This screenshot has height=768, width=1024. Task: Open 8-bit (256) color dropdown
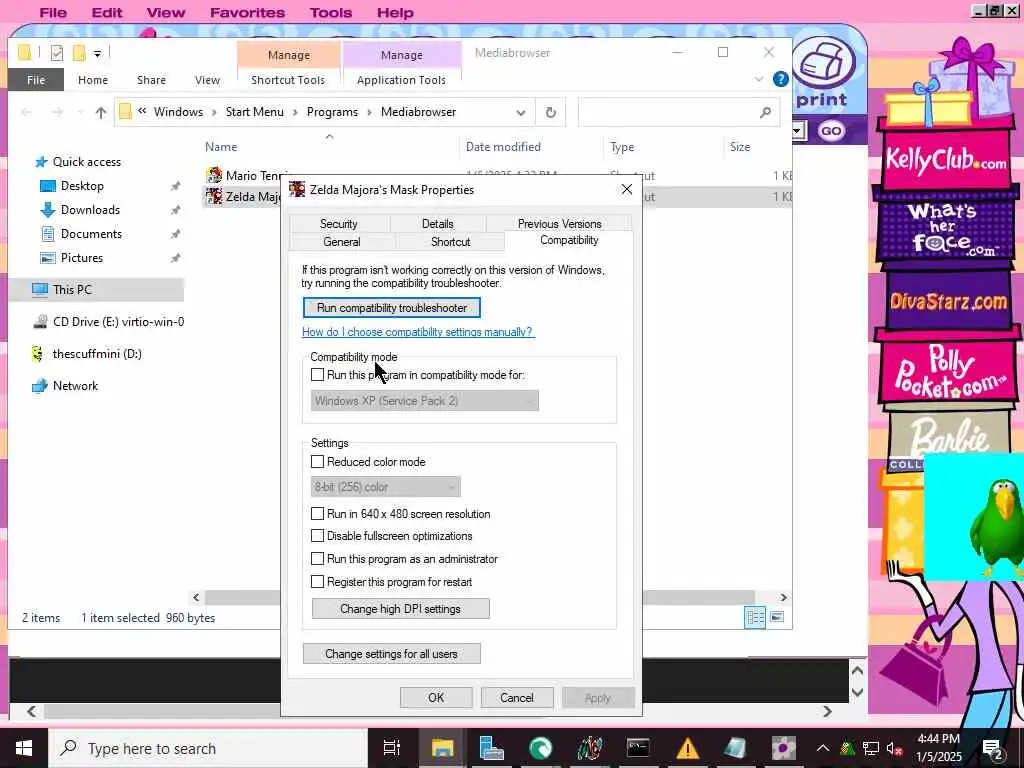pos(385,487)
